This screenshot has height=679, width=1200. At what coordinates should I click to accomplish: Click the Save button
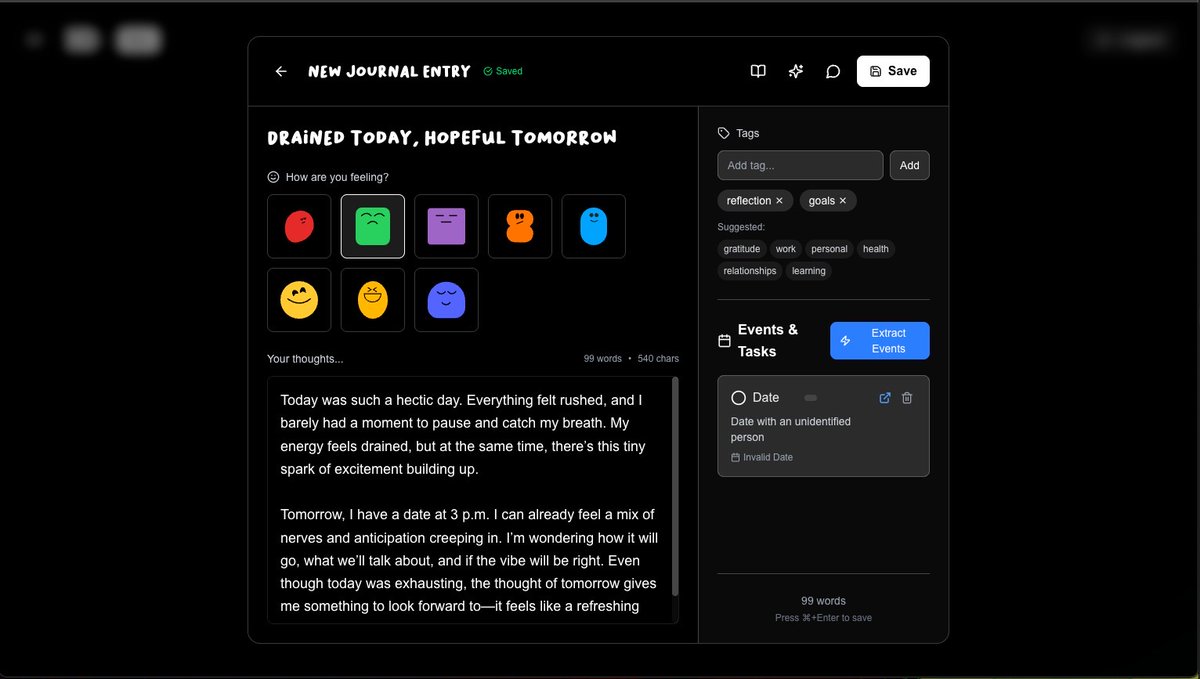[x=893, y=71]
